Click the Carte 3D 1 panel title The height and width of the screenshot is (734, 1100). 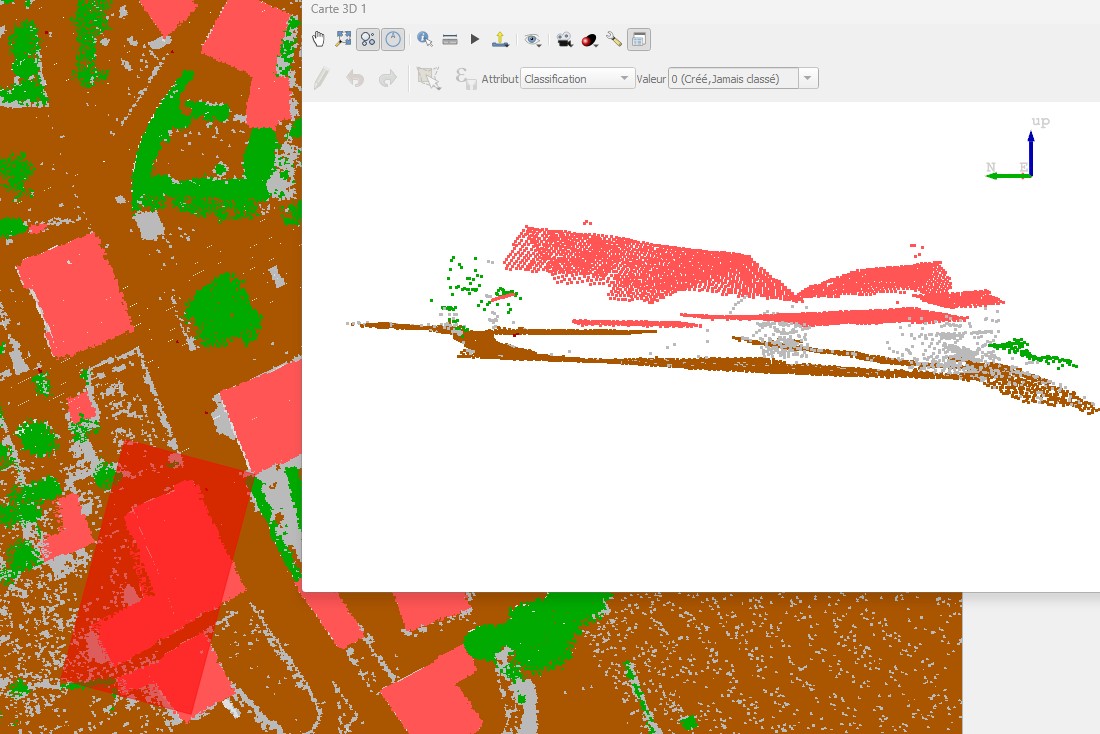339,8
